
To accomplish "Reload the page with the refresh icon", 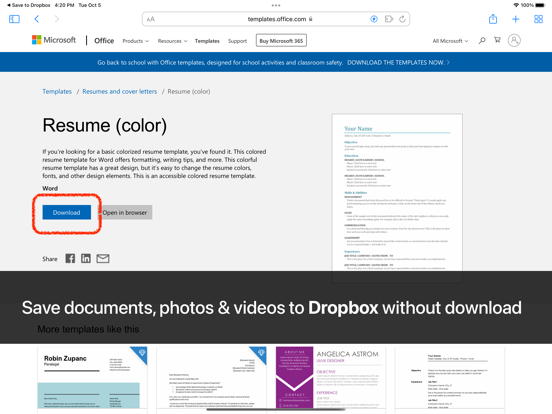I will (402, 19).
